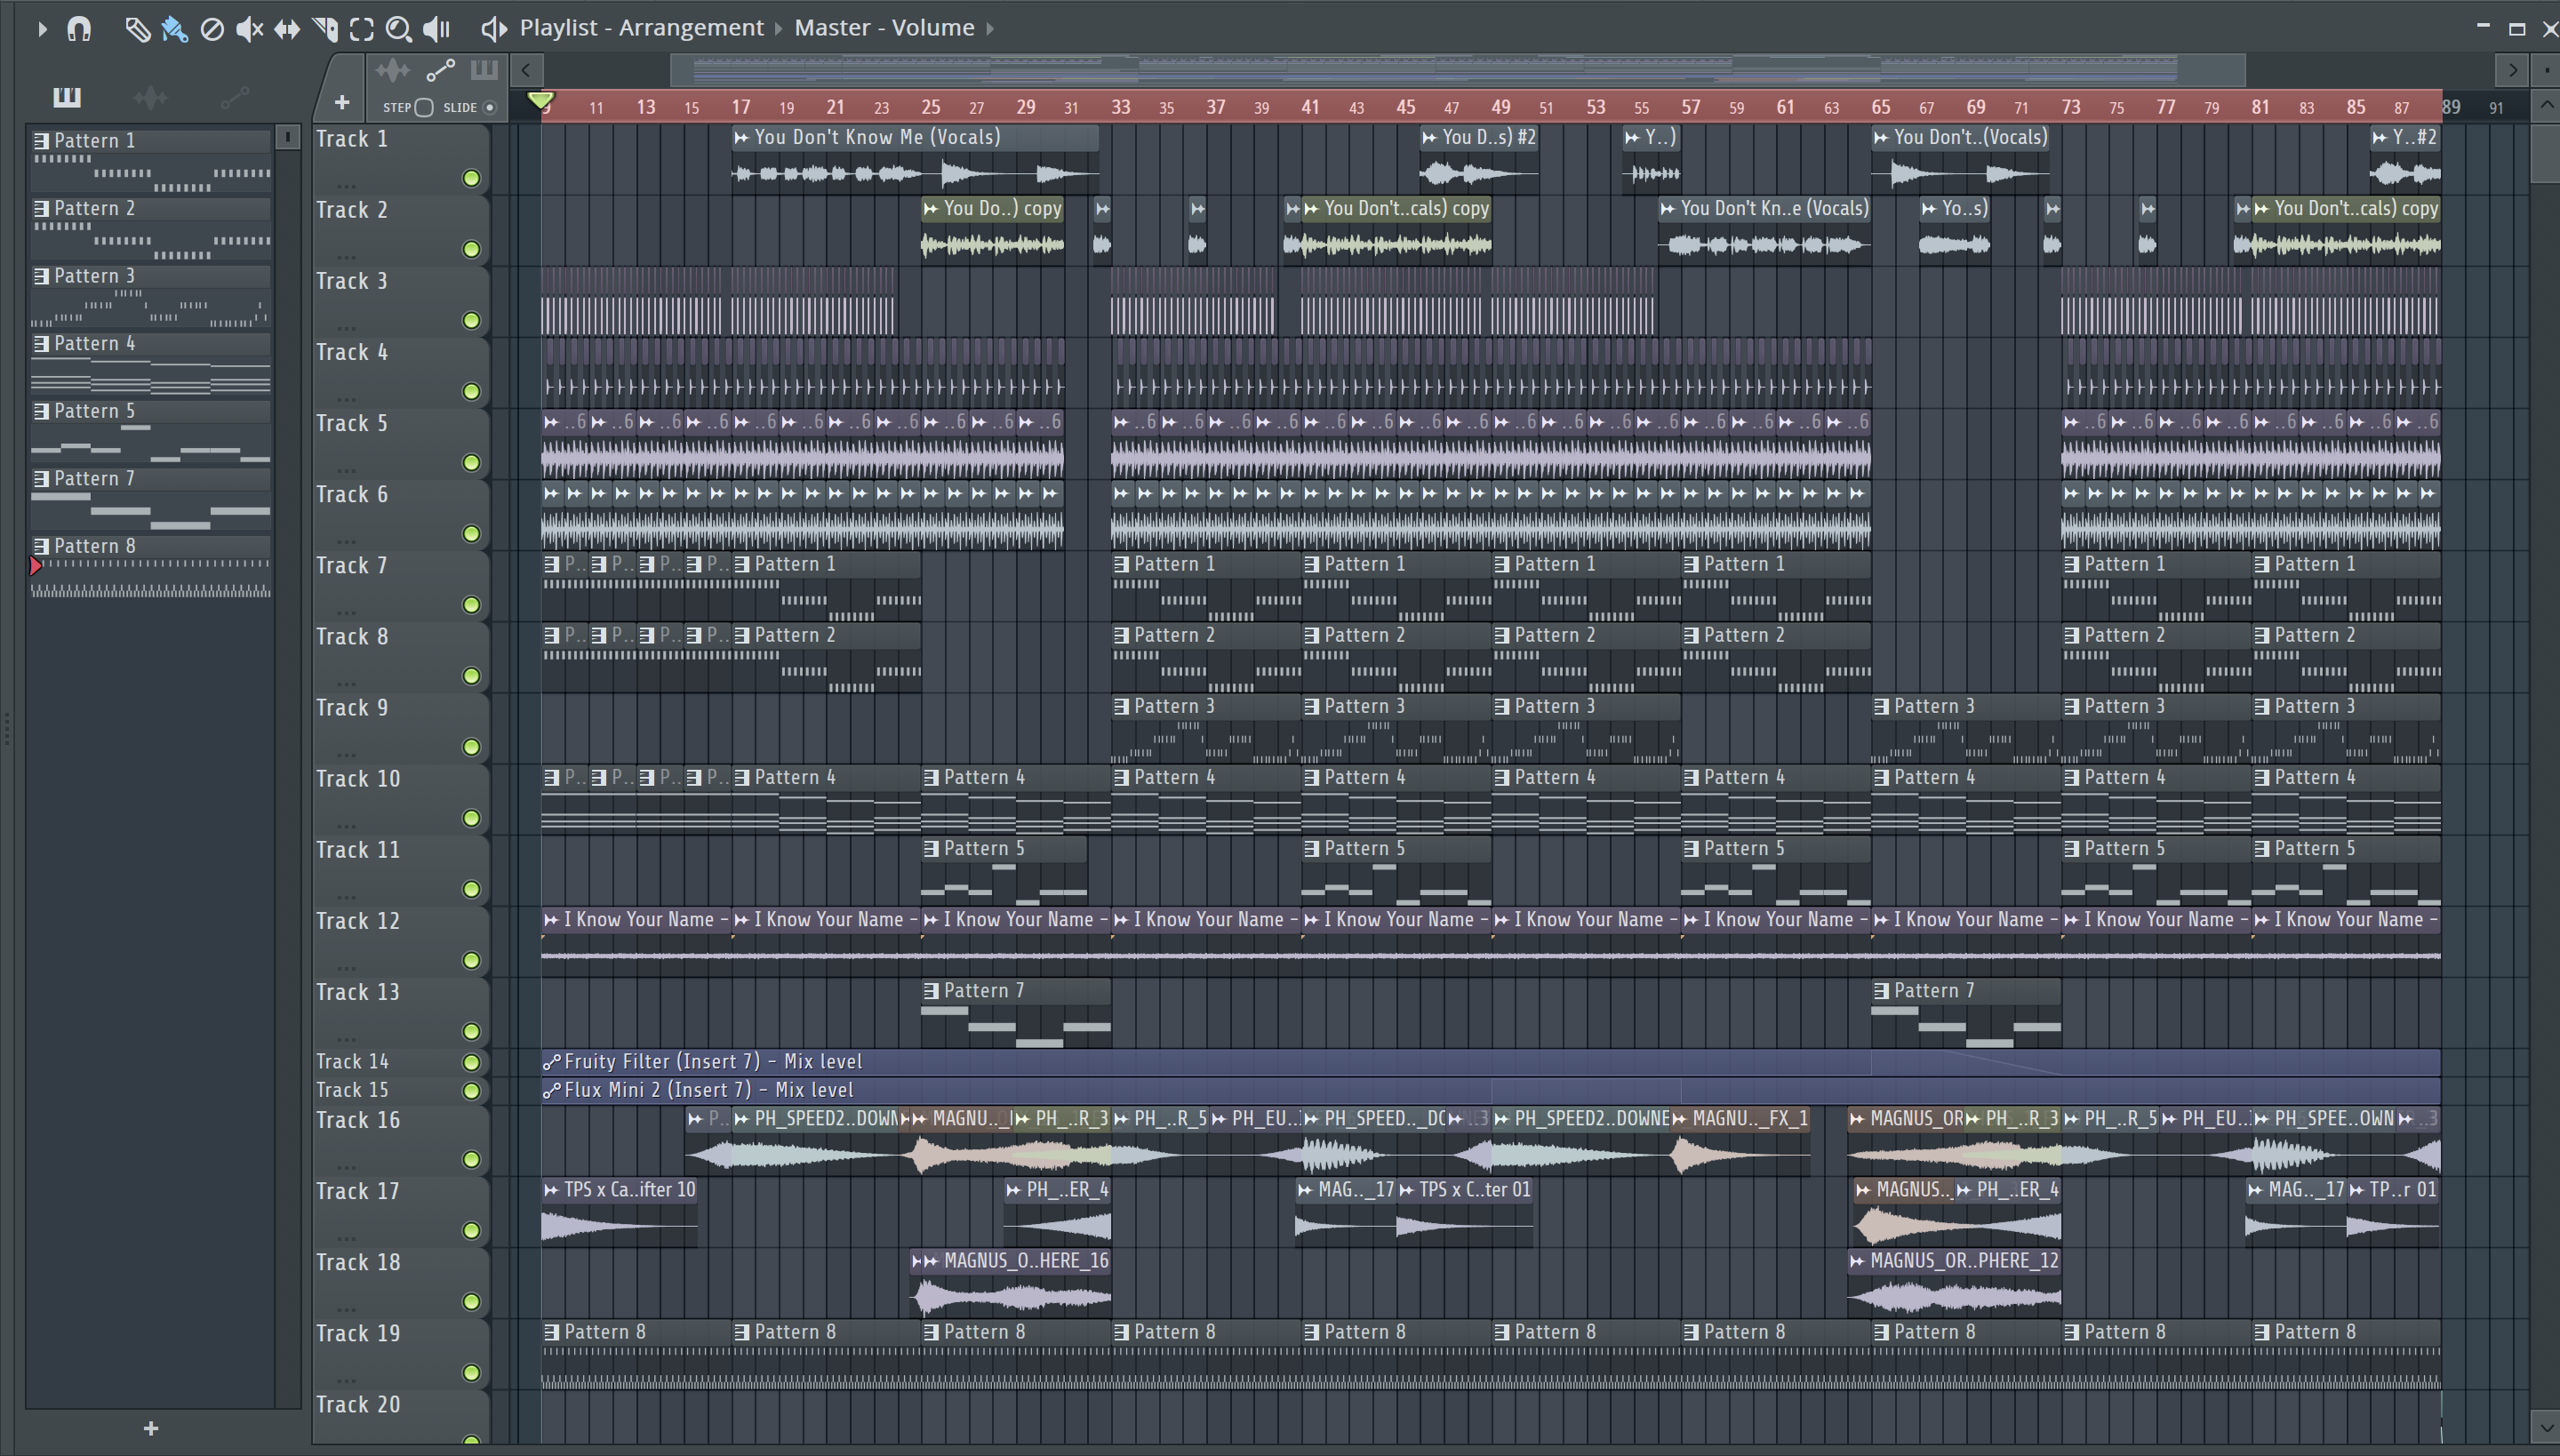
Task: Click the speaker icon before Playlist title
Action: [494, 29]
